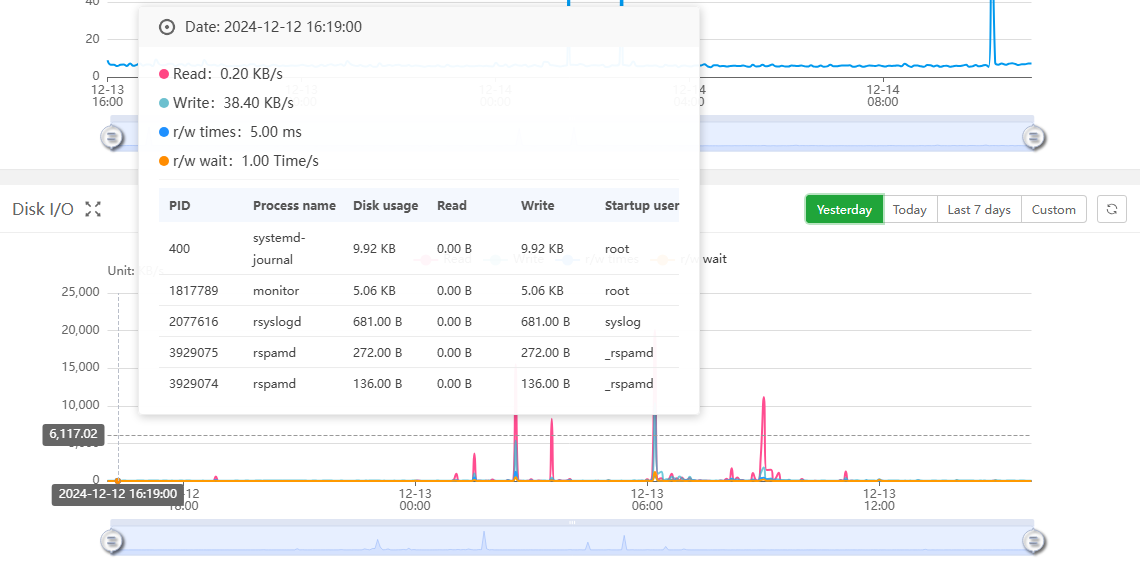Viewport: 1140px width, 569px height.
Task: Click the right handle of the Disk I/O range slider
Action: tap(1033, 541)
